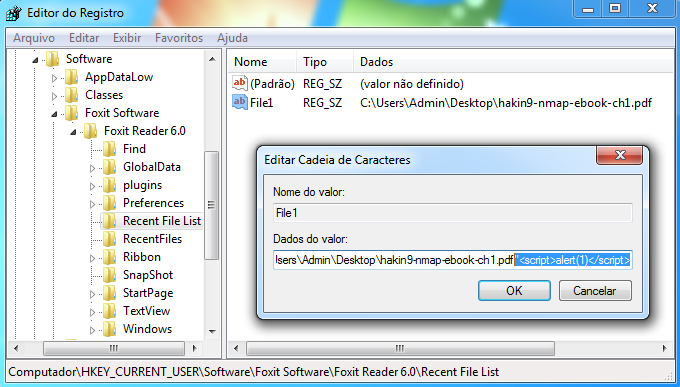Image resolution: width=680 pixels, height=387 pixels.
Task: Open the Favoritos menu
Action: [x=179, y=38]
